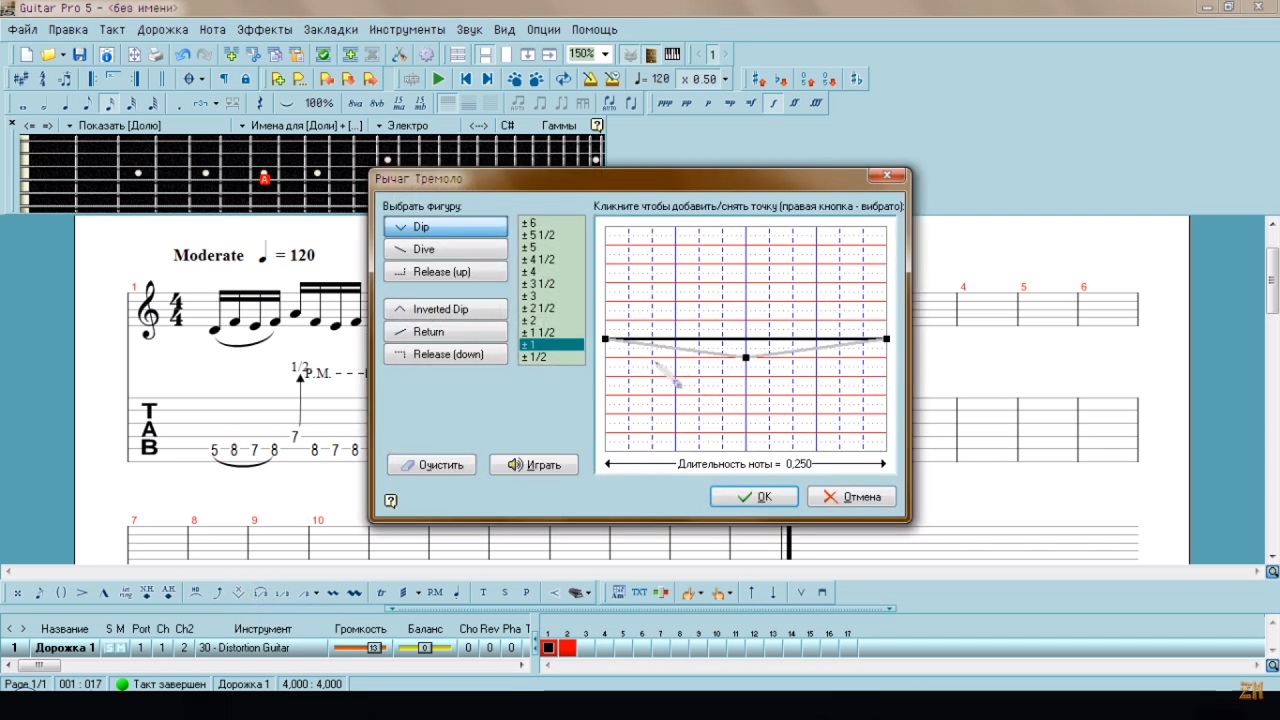Open the Инструменты menu
This screenshot has width=1280, height=720.
(x=407, y=30)
